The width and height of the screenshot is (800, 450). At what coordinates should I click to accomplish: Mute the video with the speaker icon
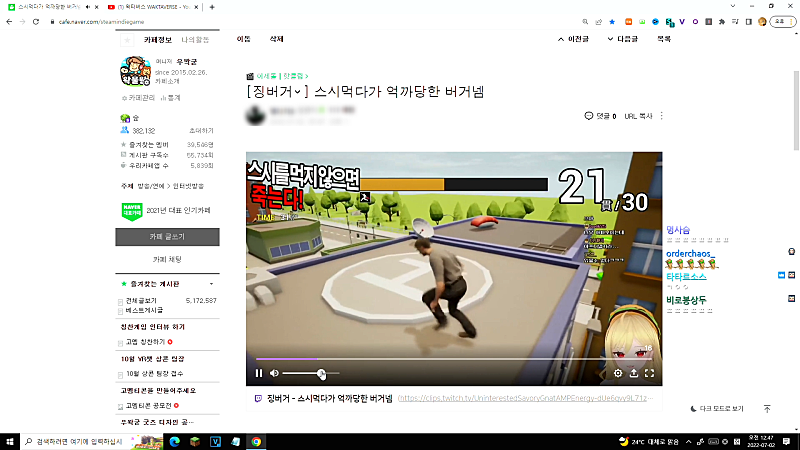pyautogui.click(x=274, y=373)
